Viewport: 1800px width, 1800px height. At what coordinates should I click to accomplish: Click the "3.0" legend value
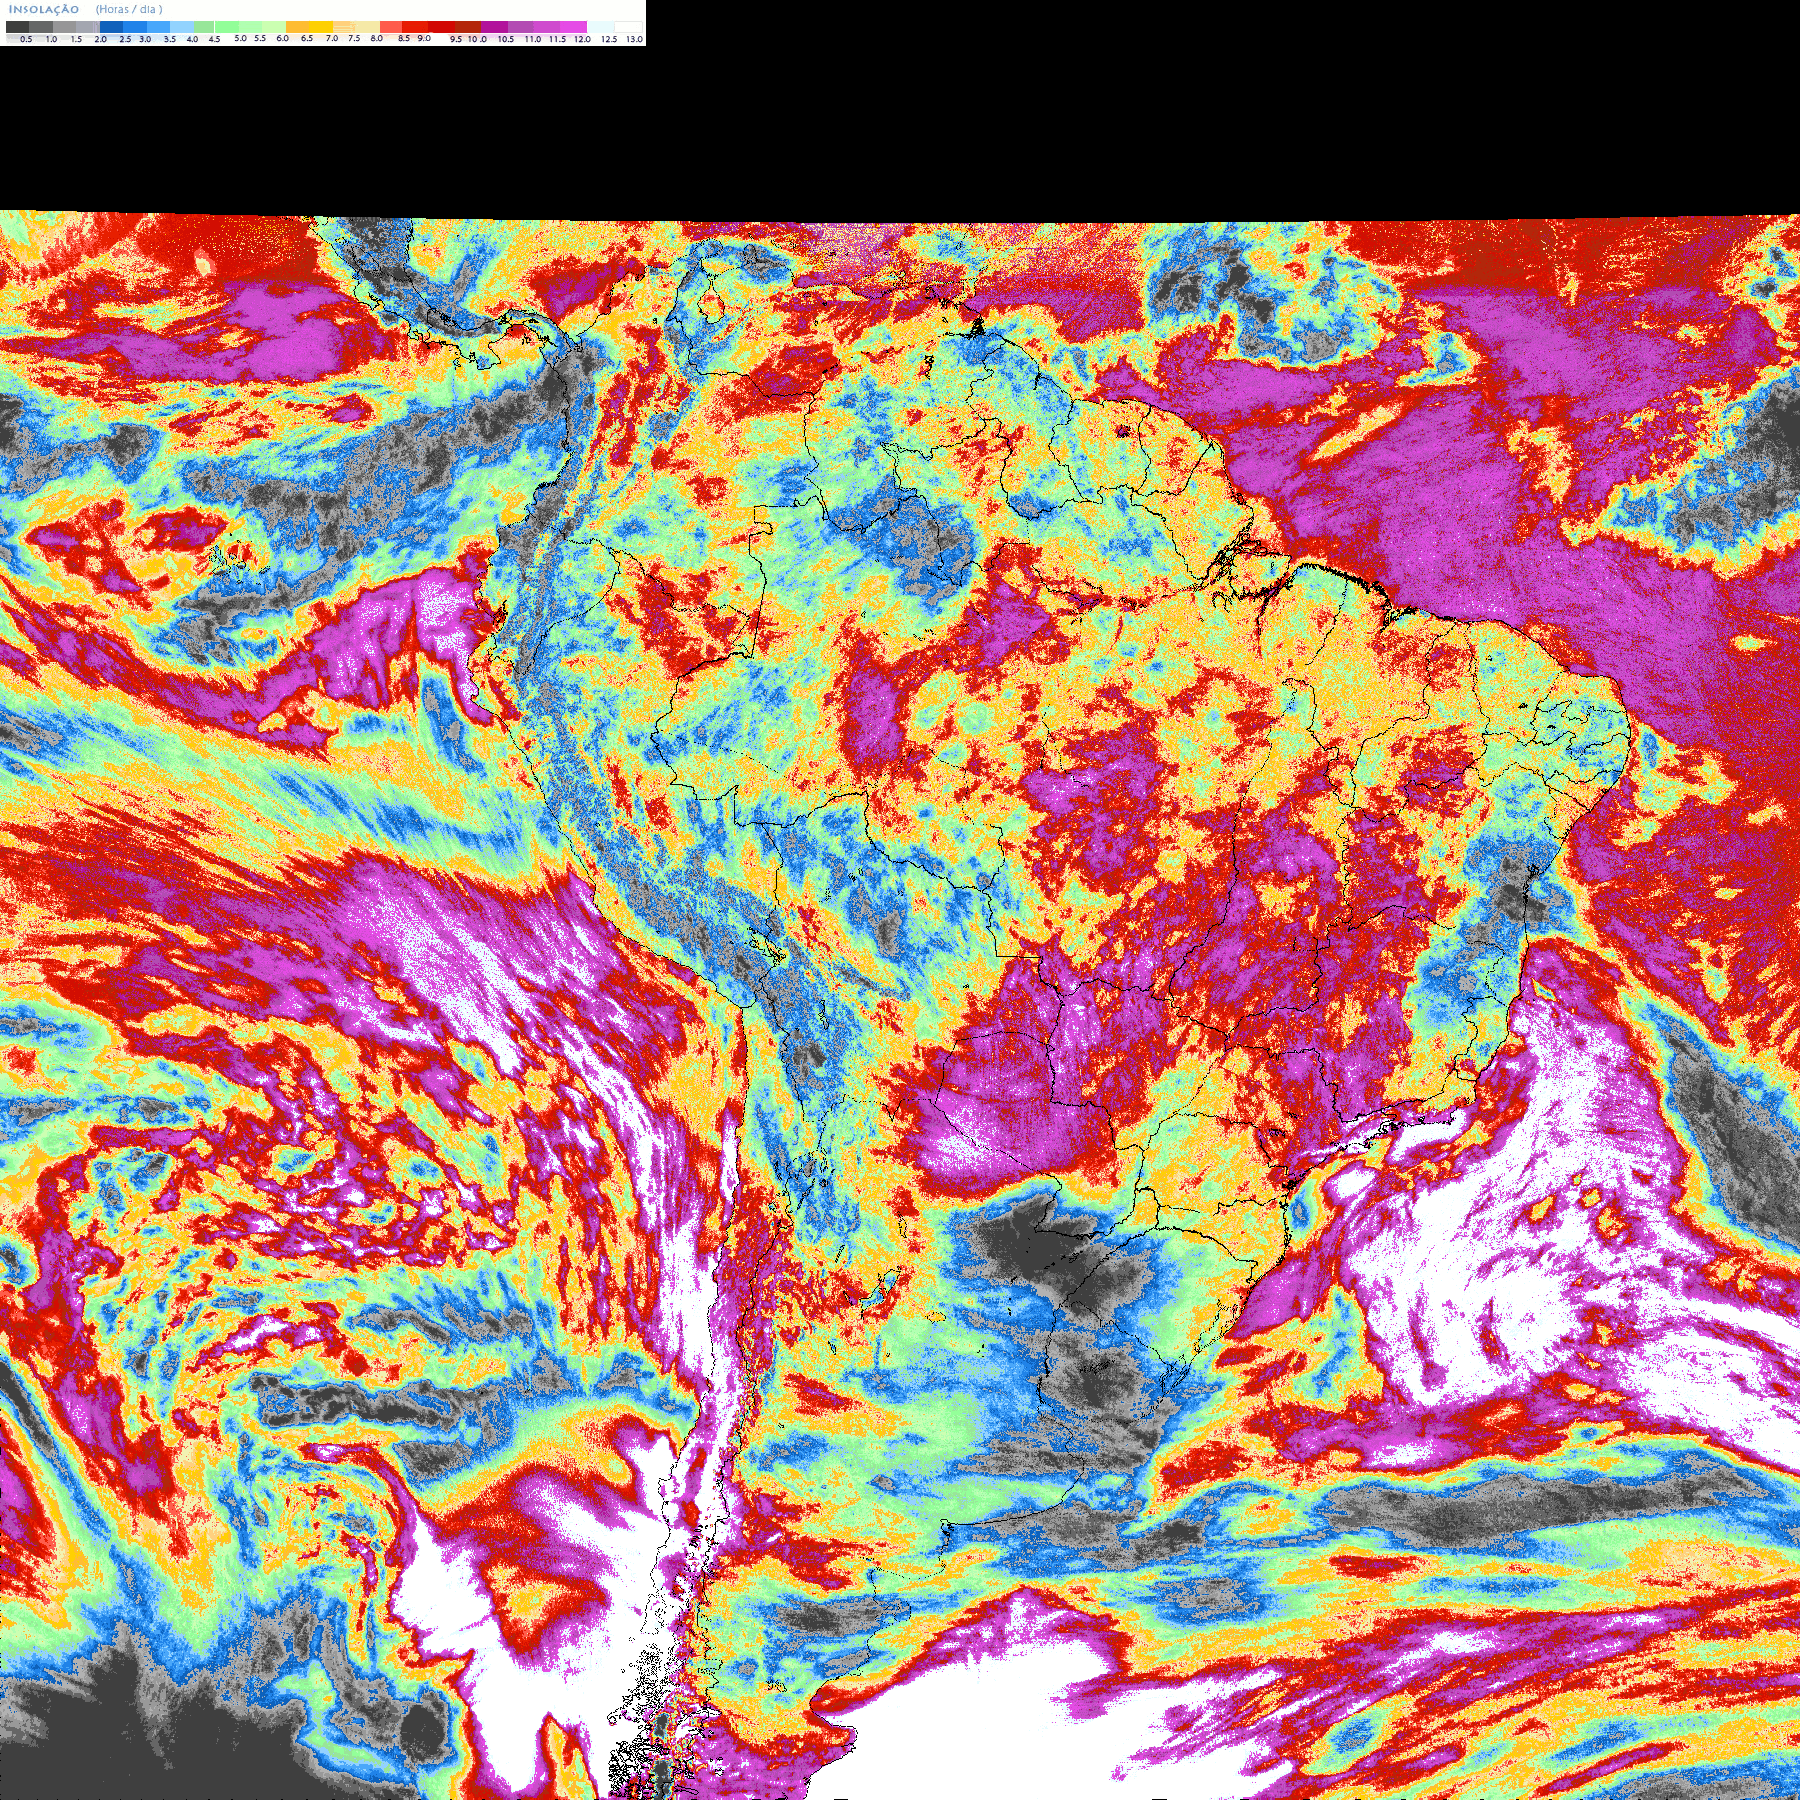[145, 39]
